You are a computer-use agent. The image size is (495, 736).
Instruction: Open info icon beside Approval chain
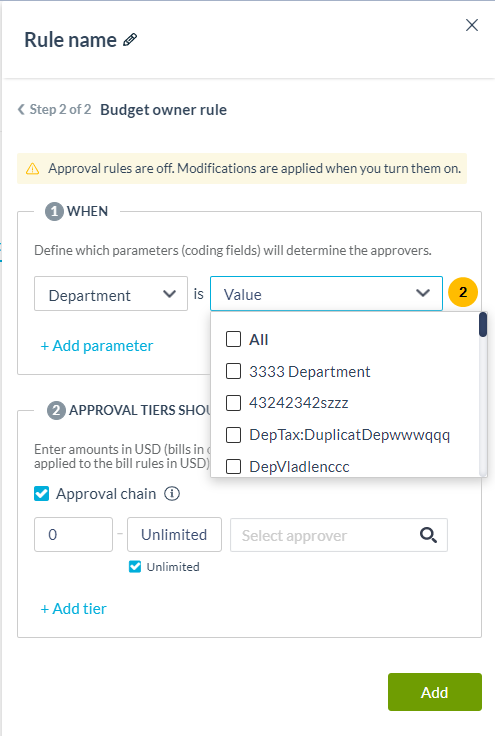172,494
